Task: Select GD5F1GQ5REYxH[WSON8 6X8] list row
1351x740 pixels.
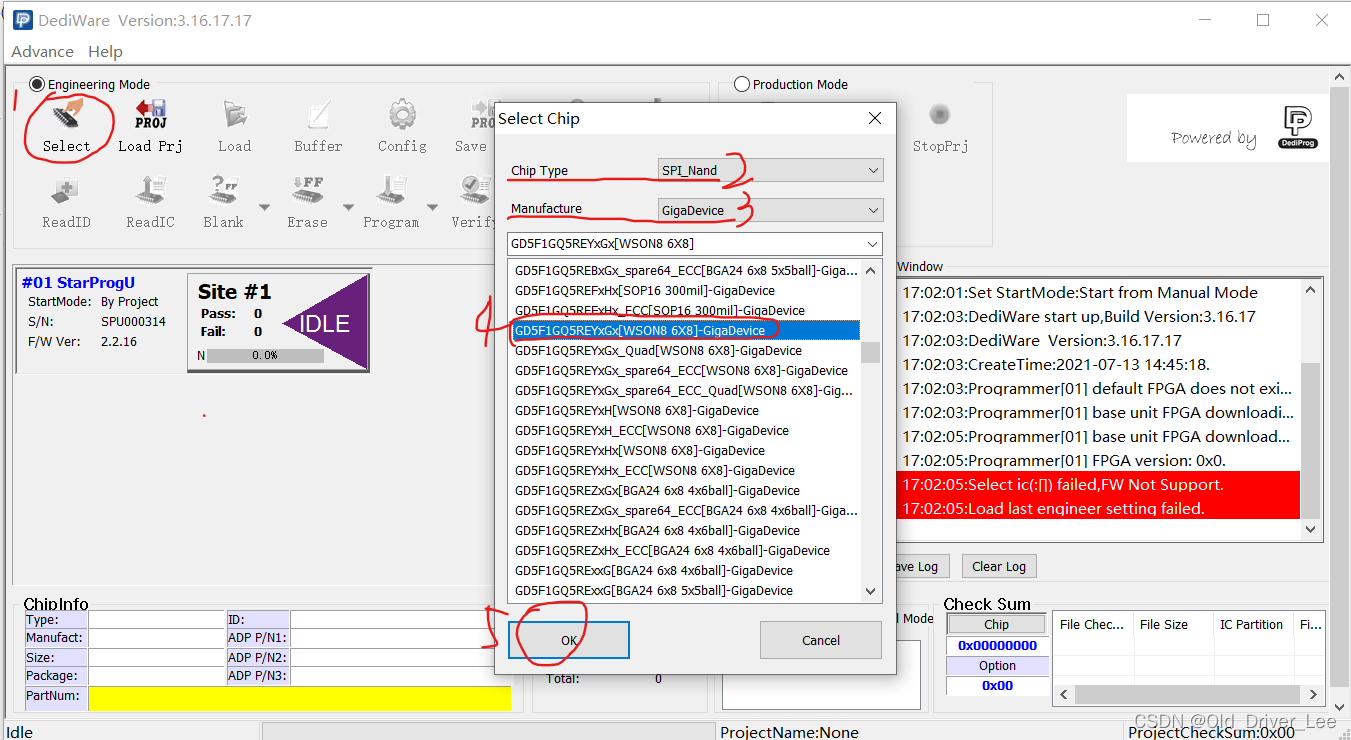Action: pos(685,410)
